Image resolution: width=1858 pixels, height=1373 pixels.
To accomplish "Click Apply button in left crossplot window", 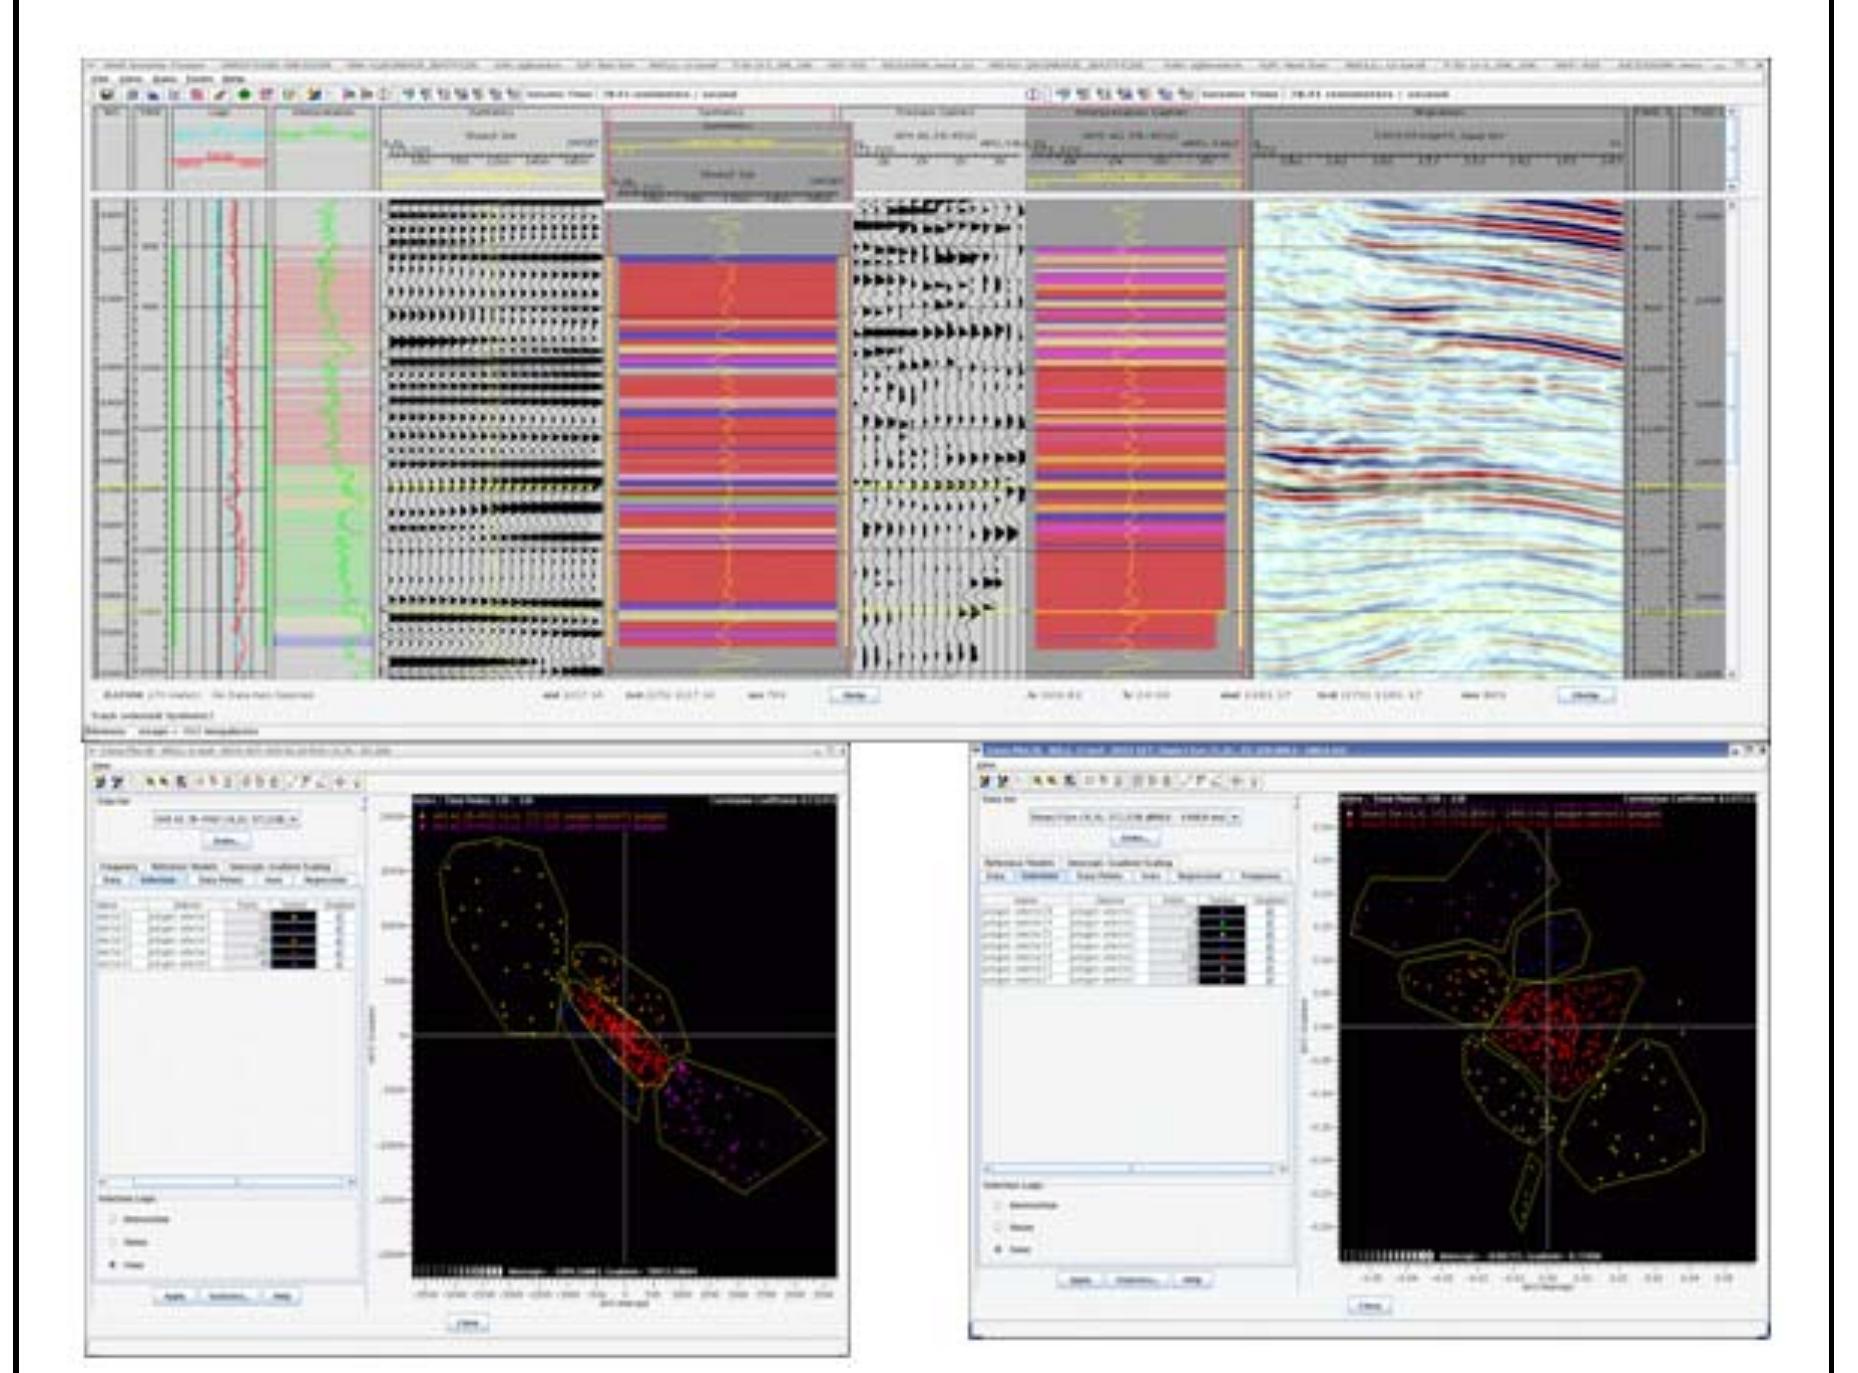I will tap(175, 1296).
